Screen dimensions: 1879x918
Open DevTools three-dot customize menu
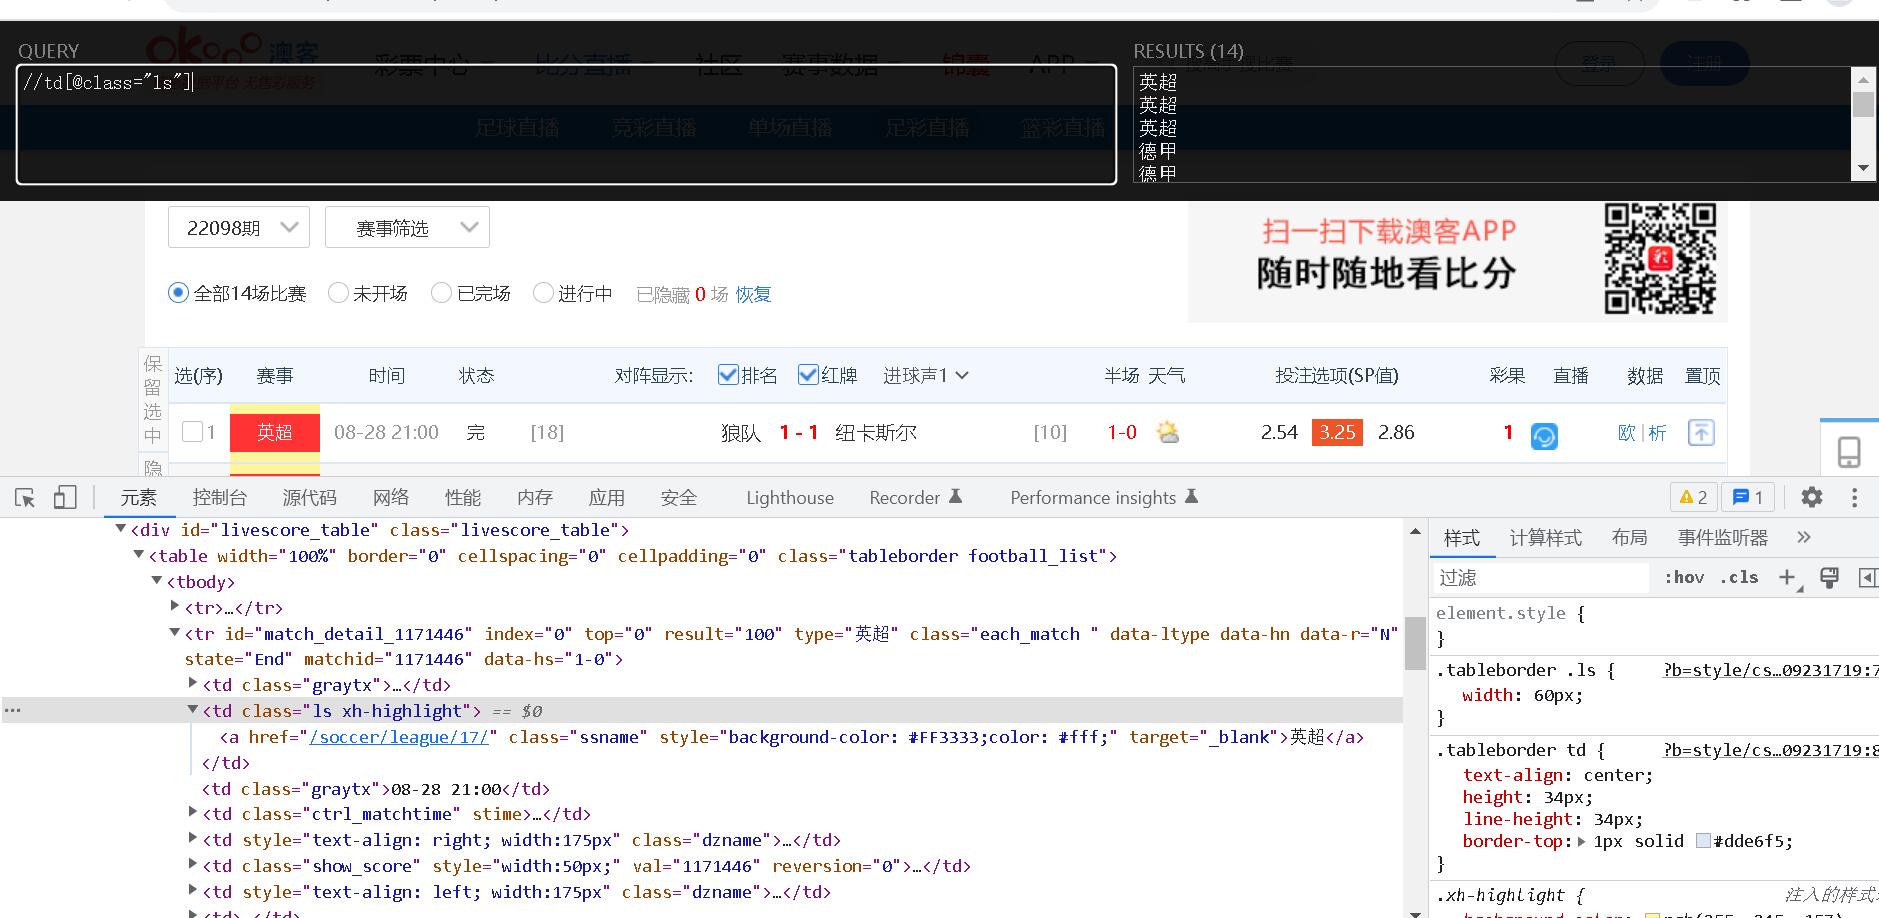(1854, 497)
